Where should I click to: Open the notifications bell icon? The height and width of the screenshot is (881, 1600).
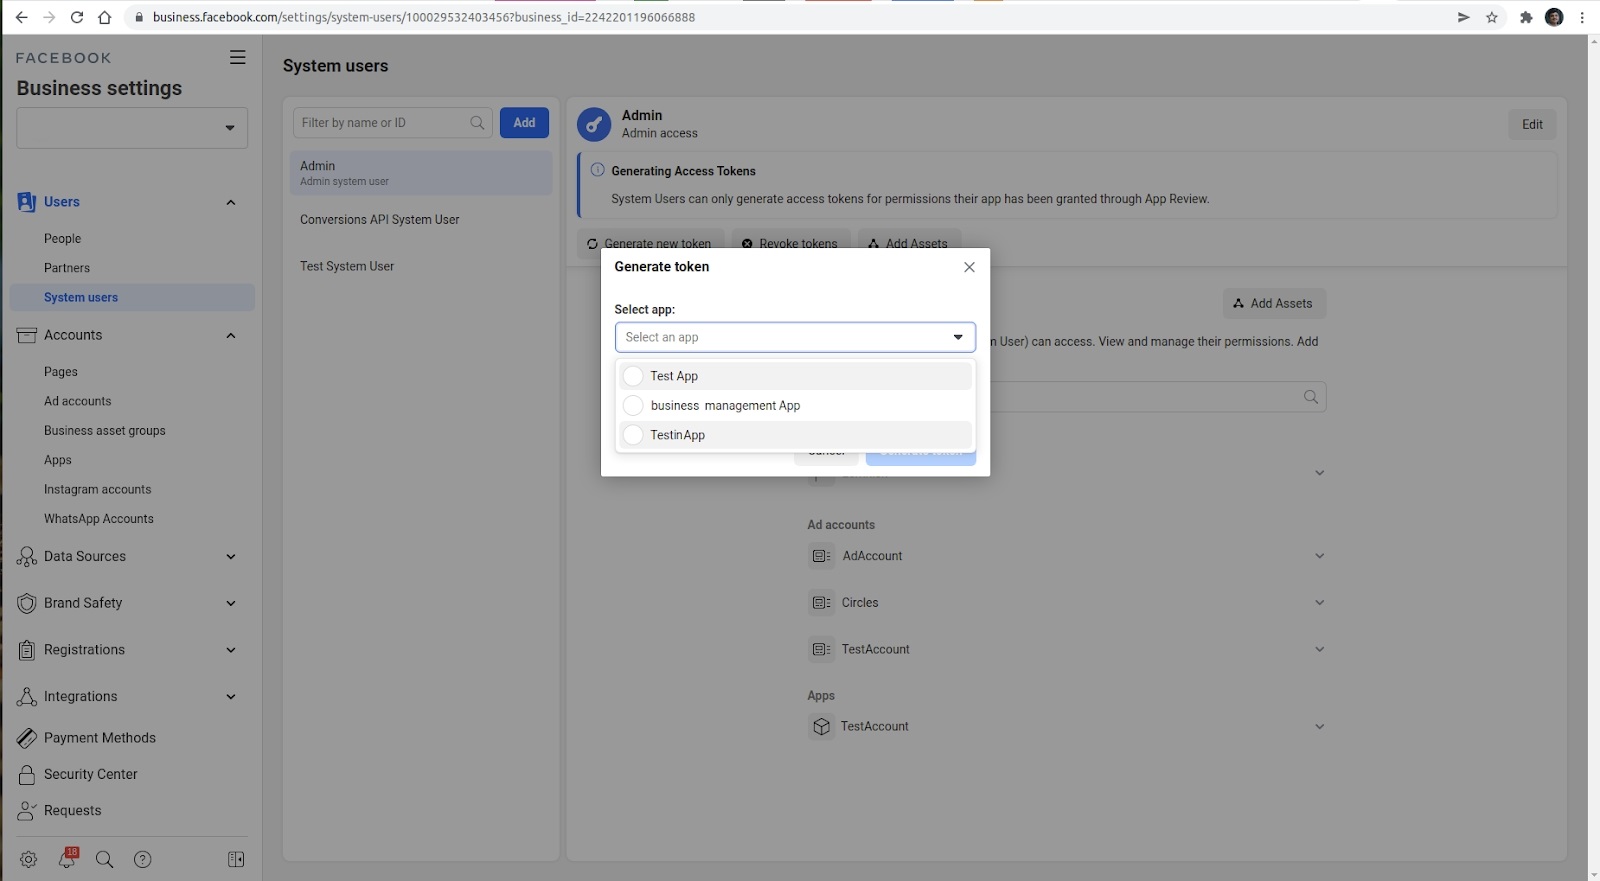click(x=67, y=859)
